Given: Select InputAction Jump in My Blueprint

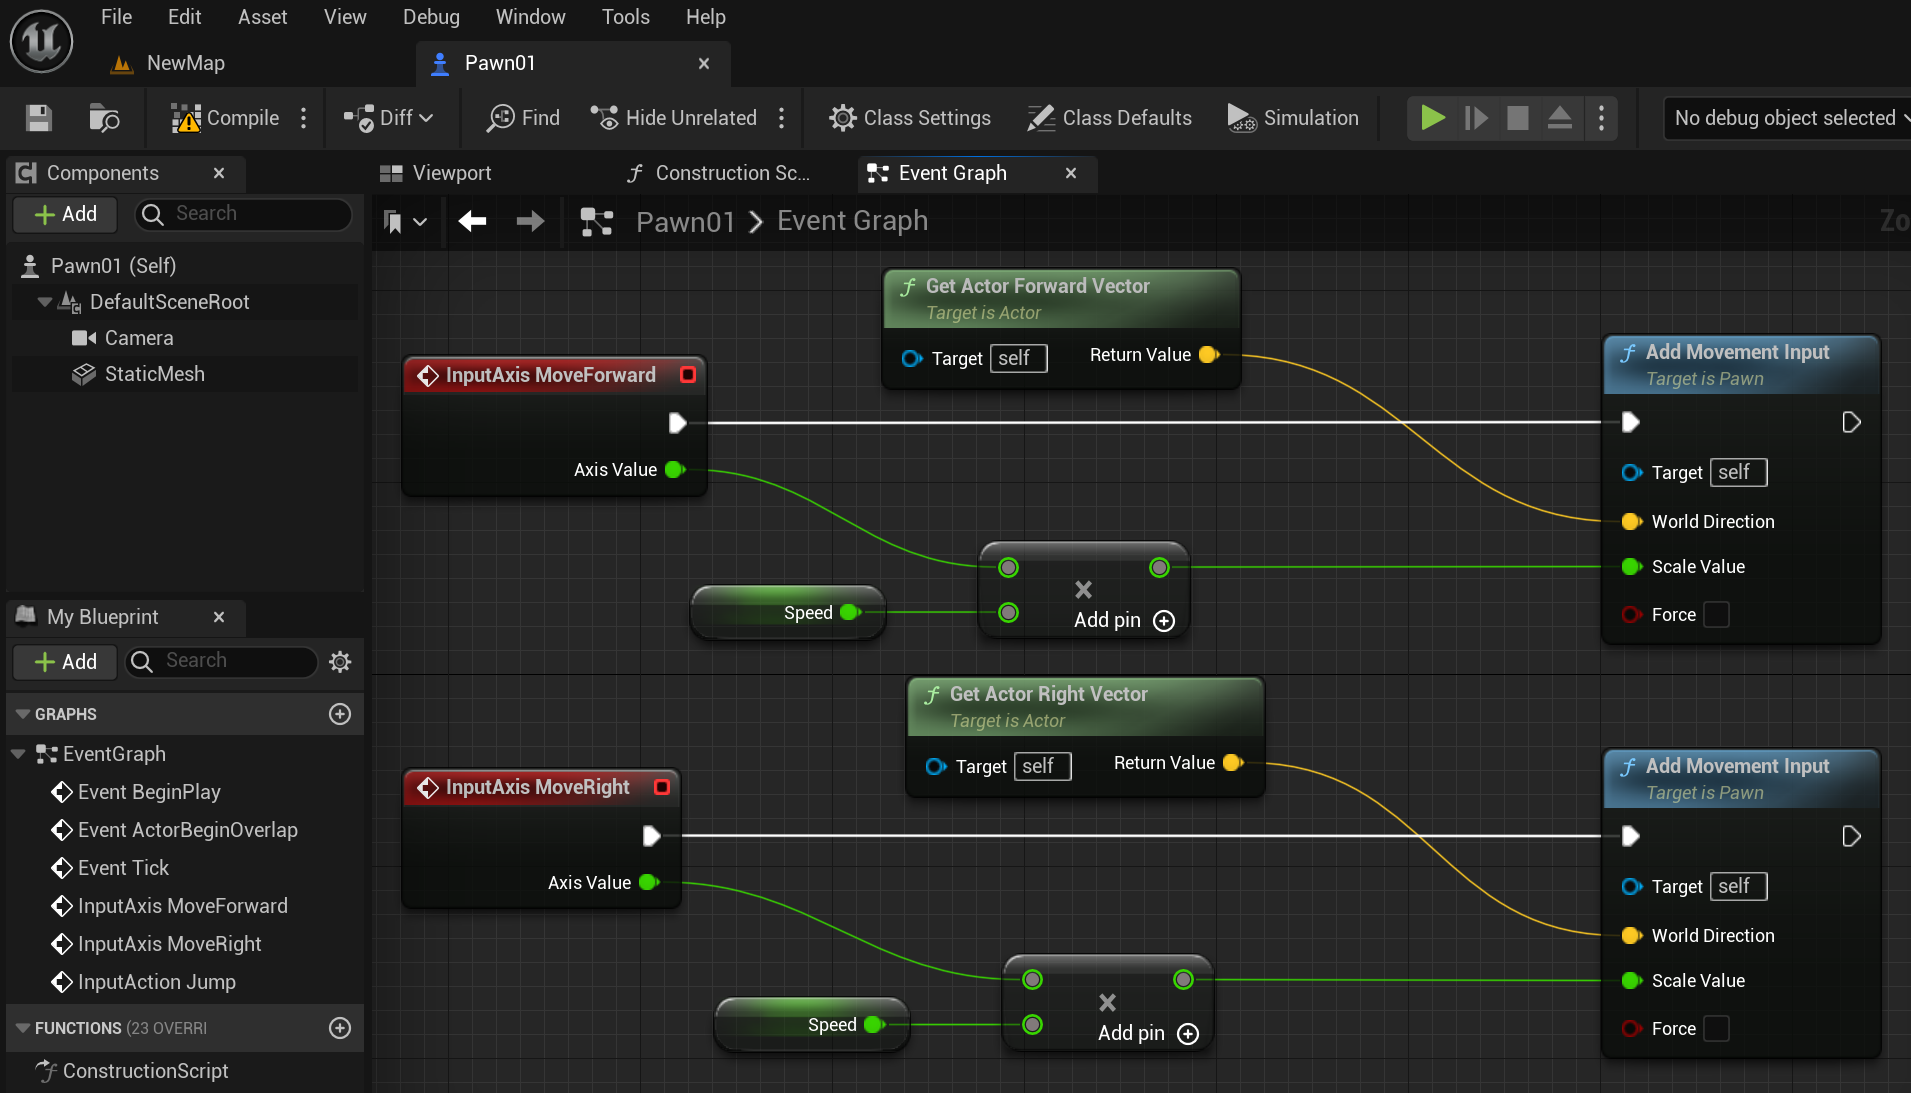Looking at the screenshot, I should click(144, 982).
